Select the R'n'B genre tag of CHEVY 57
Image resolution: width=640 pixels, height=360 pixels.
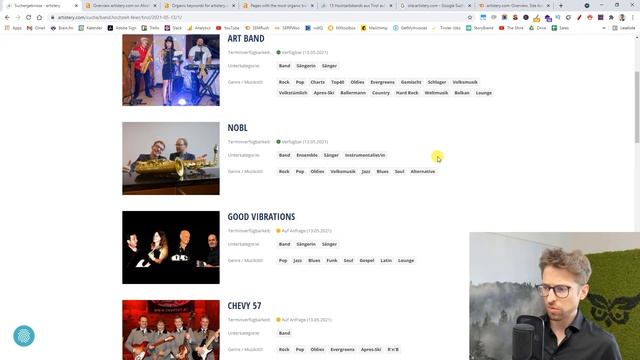tap(393, 349)
